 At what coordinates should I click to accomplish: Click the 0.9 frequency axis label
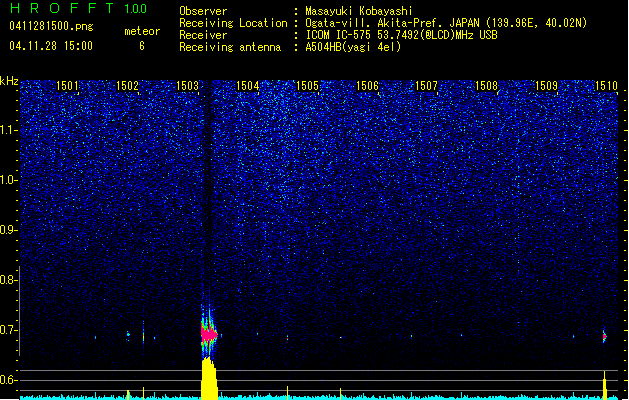click(x=8, y=230)
